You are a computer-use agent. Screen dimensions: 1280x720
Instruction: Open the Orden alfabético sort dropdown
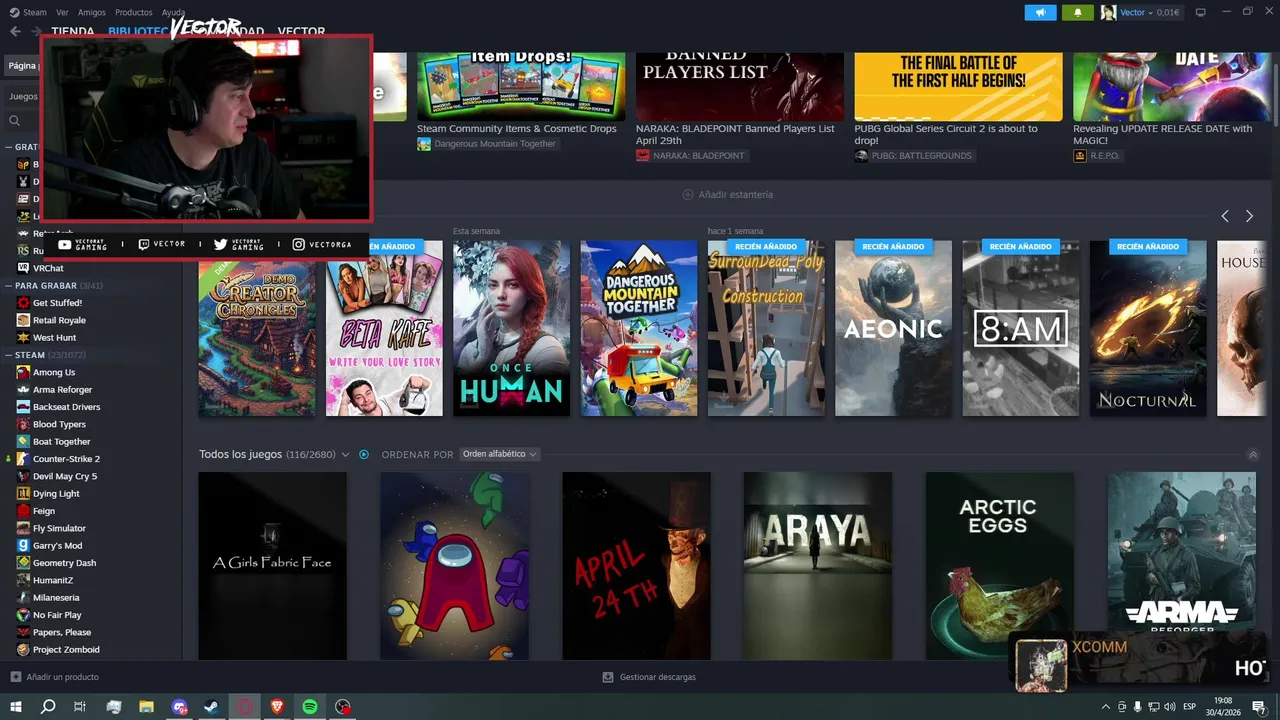[500, 454]
